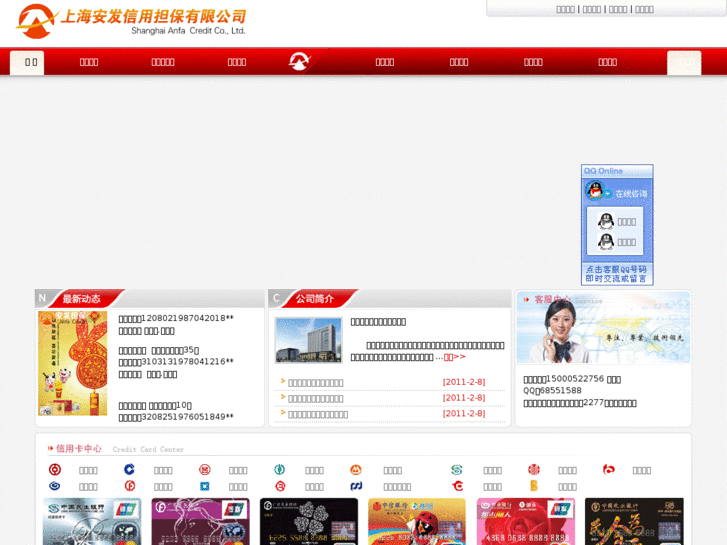Click the entry with ID 3208251976051849**
The width and height of the screenshot is (727, 545).
click(176, 417)
